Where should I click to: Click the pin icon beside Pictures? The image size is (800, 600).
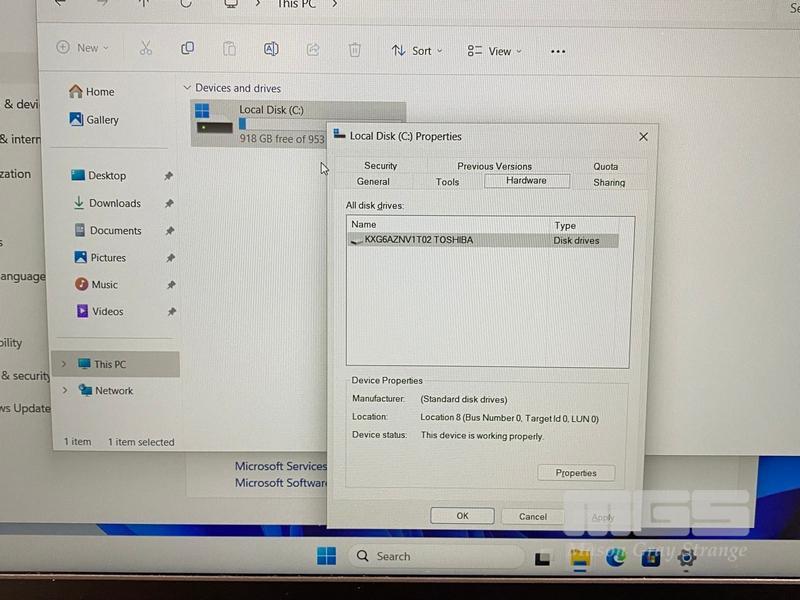click(x=170, y=258)
